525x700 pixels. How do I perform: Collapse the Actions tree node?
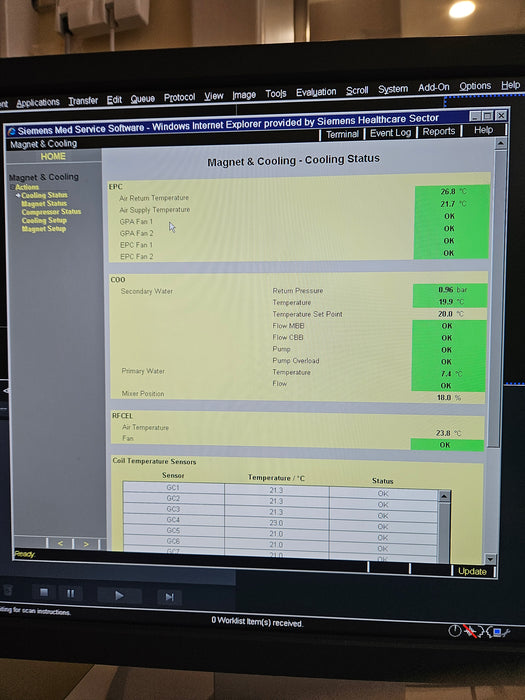12,187
